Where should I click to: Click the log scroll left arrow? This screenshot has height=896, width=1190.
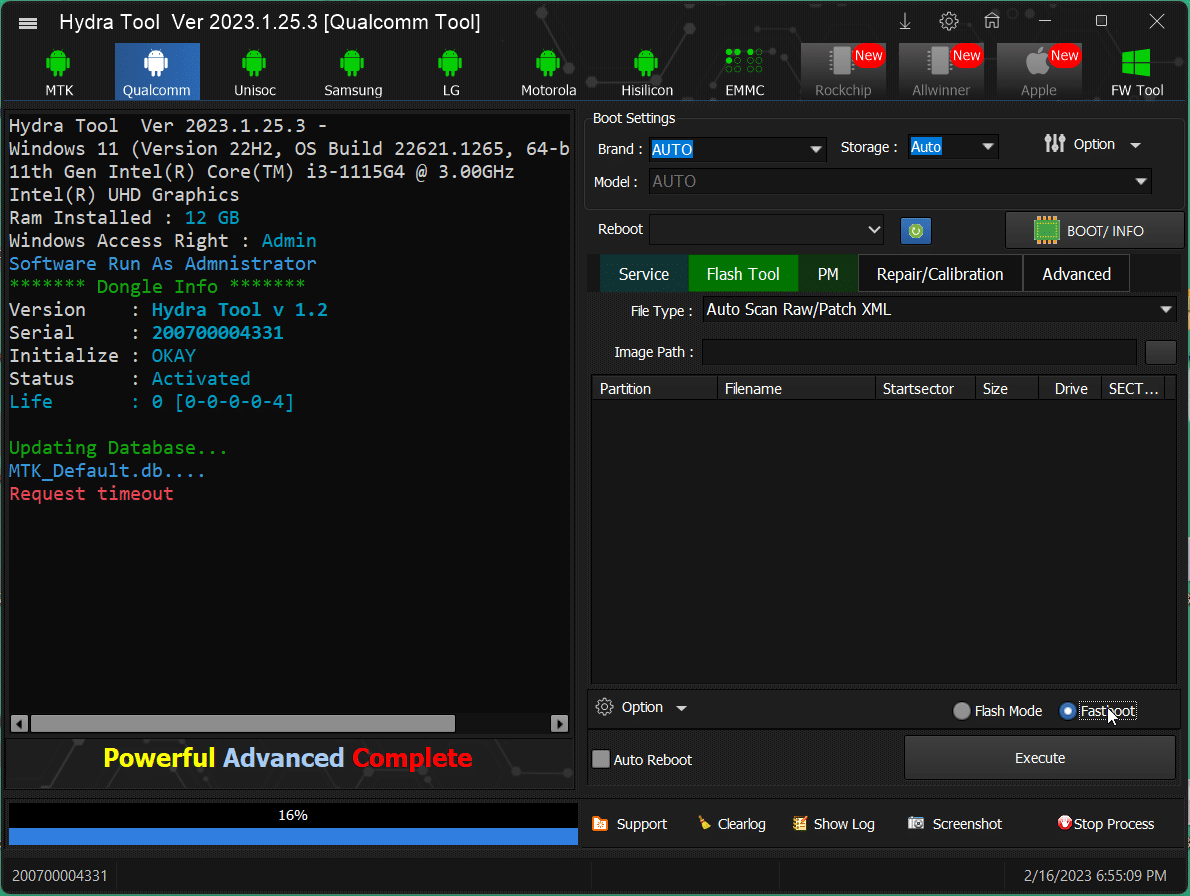point(20,724)
